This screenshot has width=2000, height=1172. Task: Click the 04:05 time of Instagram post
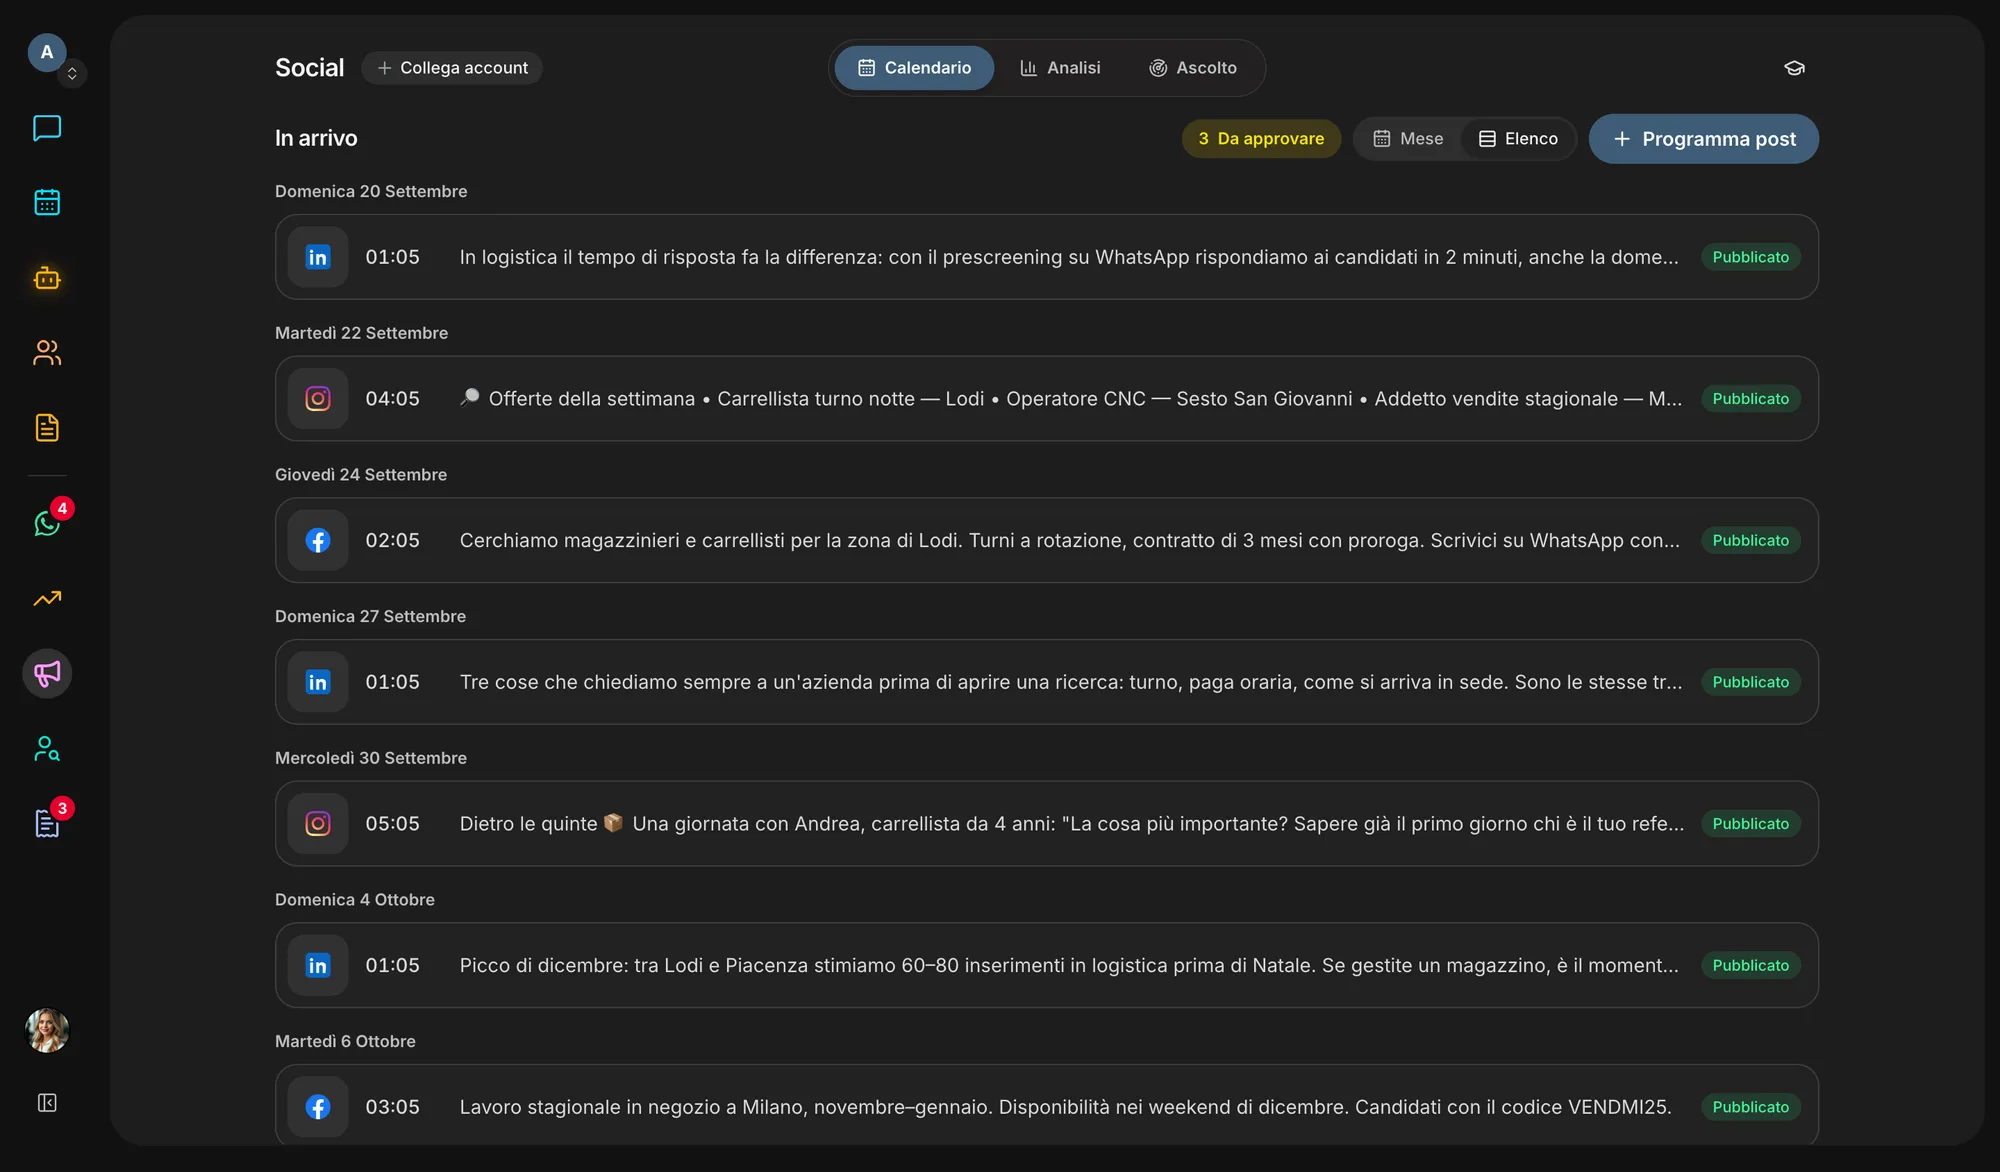click(x=392, y=399)
